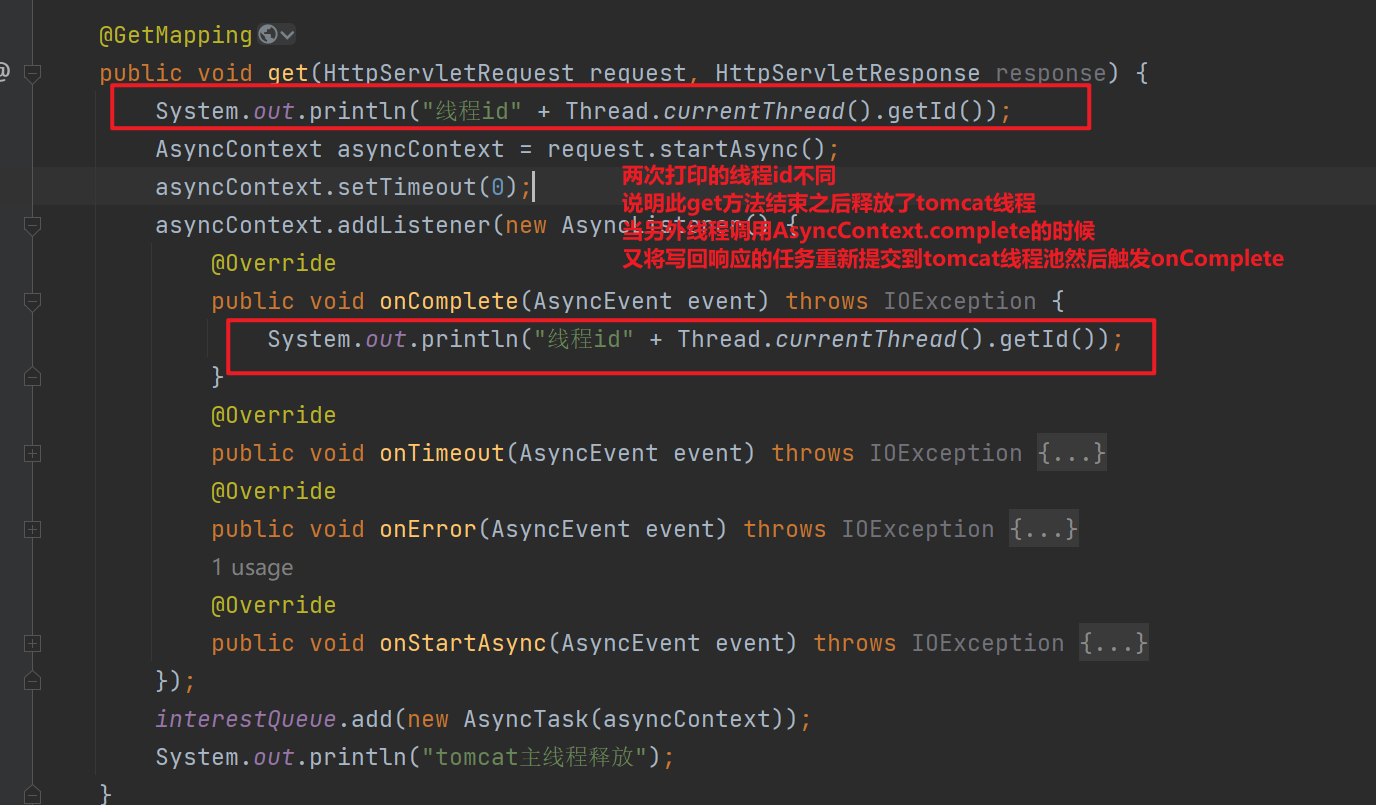The width and height of the screenshot is (1376, 805).
Task: Open the "1 usage" inlay hint
Action: pyautogui.click(x=252, y=568)
